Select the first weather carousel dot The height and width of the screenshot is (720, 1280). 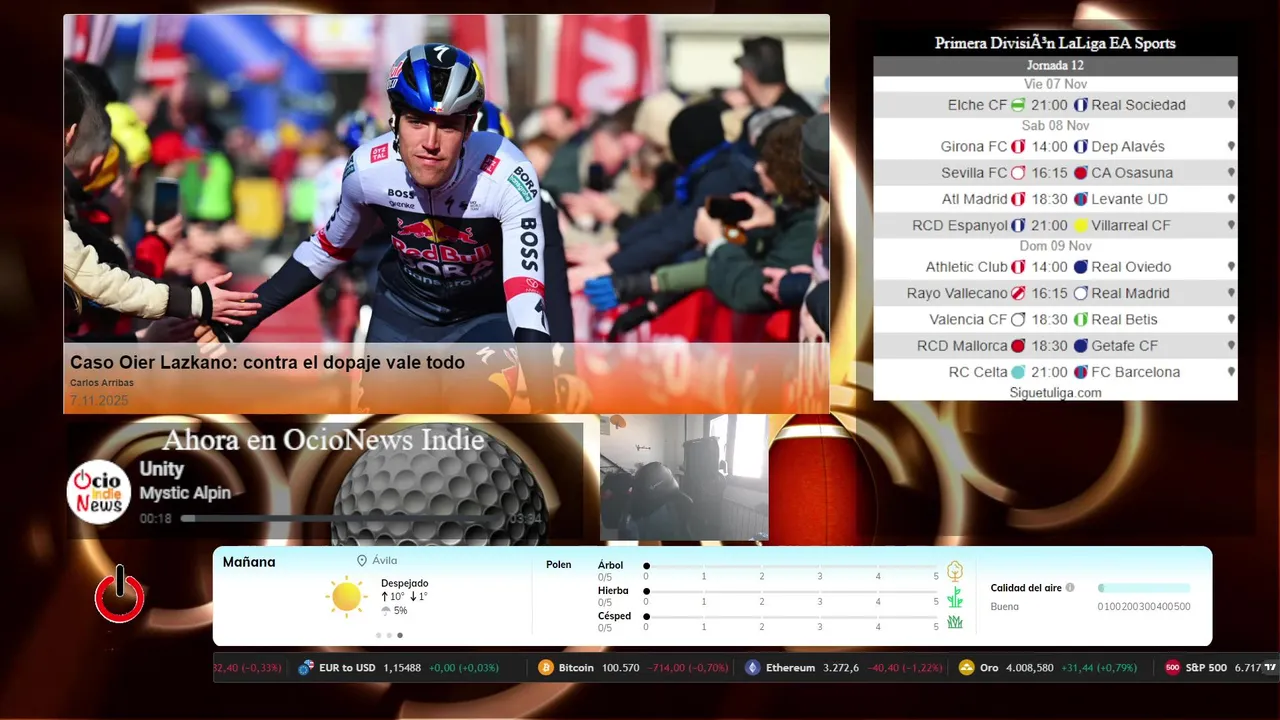point(378,635)
